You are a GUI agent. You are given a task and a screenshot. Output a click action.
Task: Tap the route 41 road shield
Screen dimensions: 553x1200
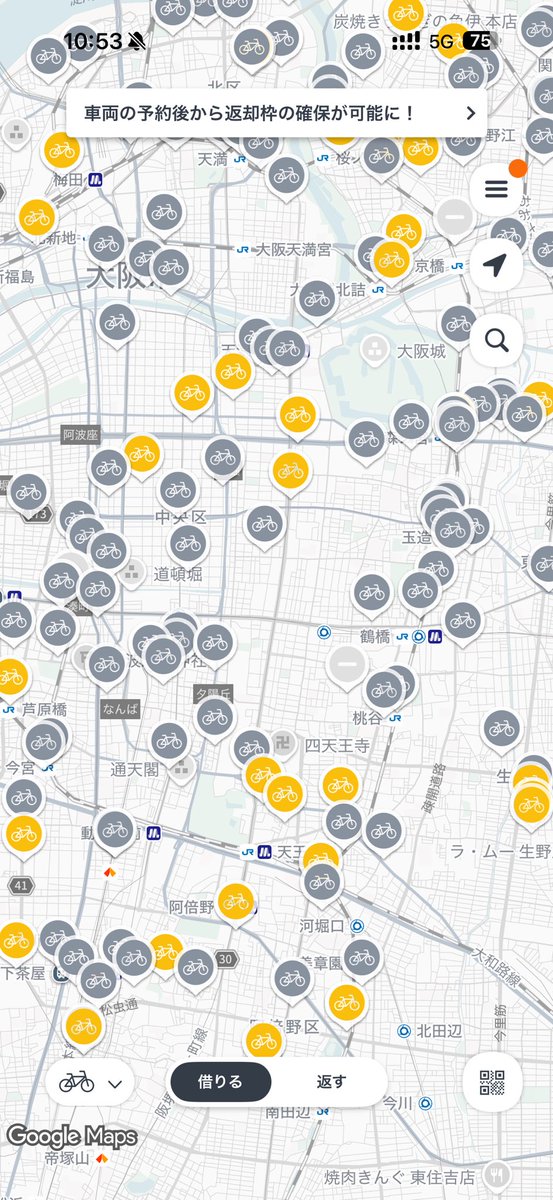(21, 886)
